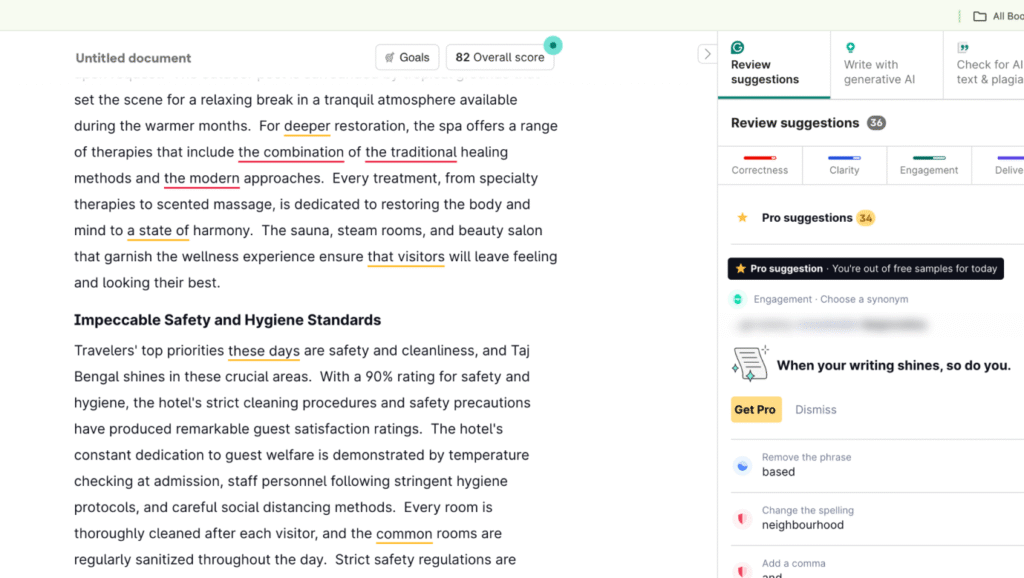This screenshot has height=578, width=1024.
Task: Click the green Engagement synonym icon
Action: [x=738, y=299]
